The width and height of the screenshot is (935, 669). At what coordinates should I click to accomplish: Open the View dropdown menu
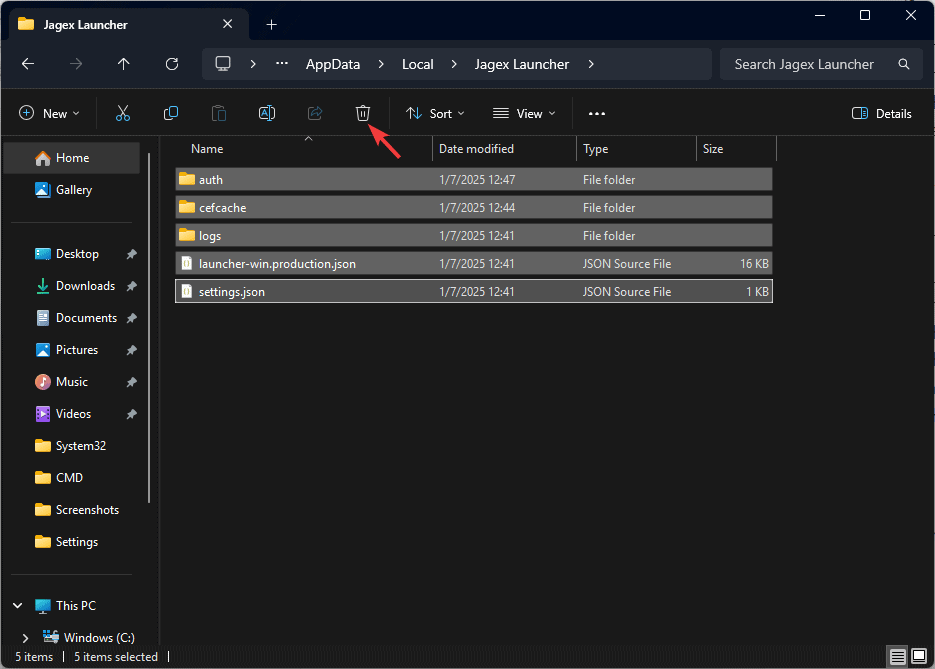click(524, 113)
